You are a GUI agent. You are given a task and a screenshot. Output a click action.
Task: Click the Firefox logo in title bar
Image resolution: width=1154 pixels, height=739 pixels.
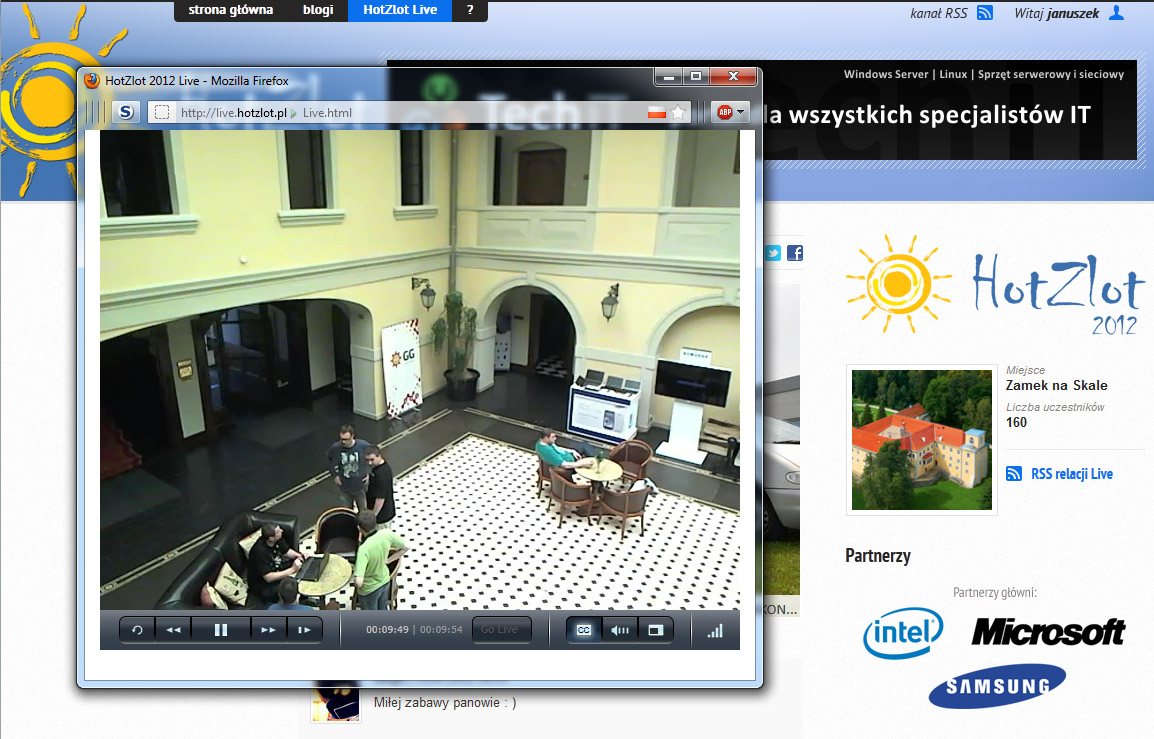92,80
